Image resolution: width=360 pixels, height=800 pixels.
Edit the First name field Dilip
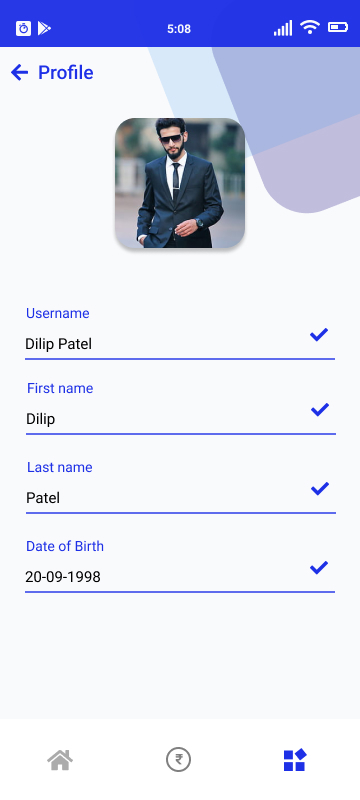click(181, 419)
